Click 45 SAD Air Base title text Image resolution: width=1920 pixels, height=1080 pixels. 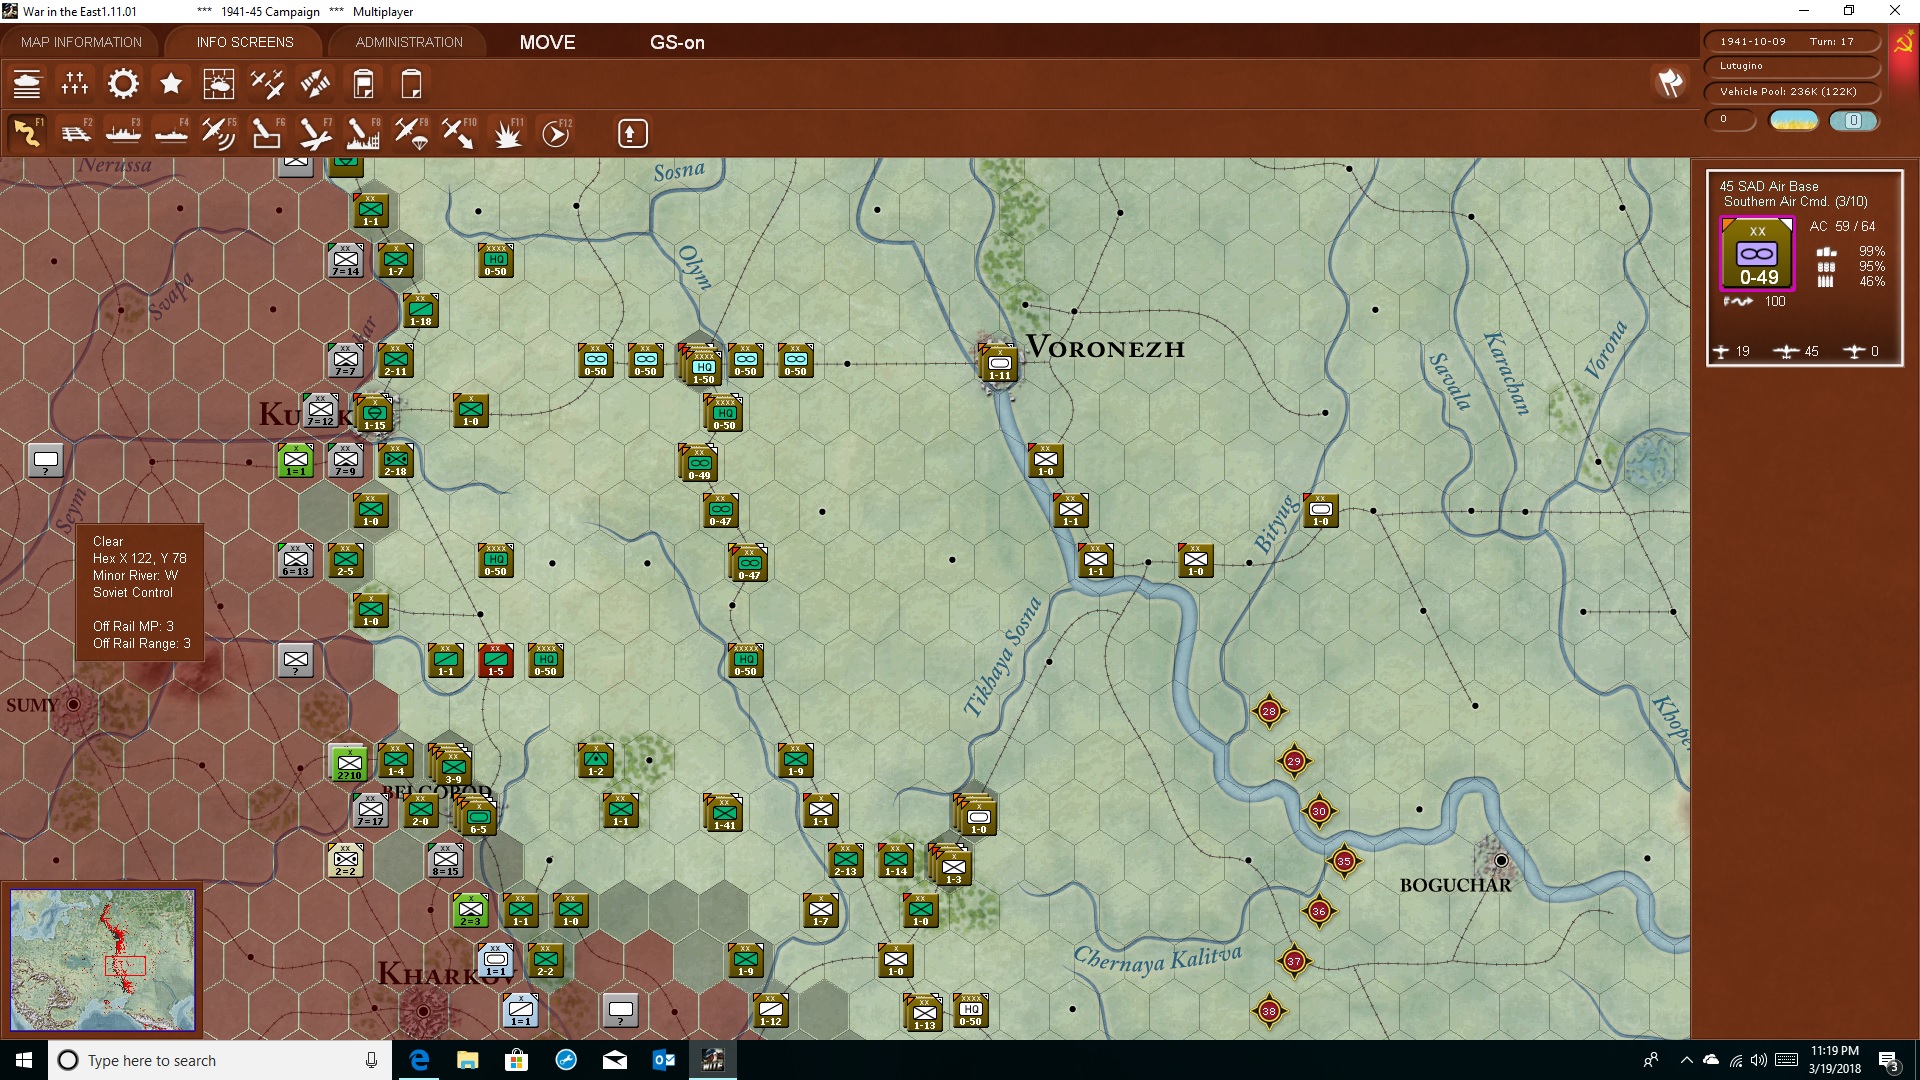1768,186
